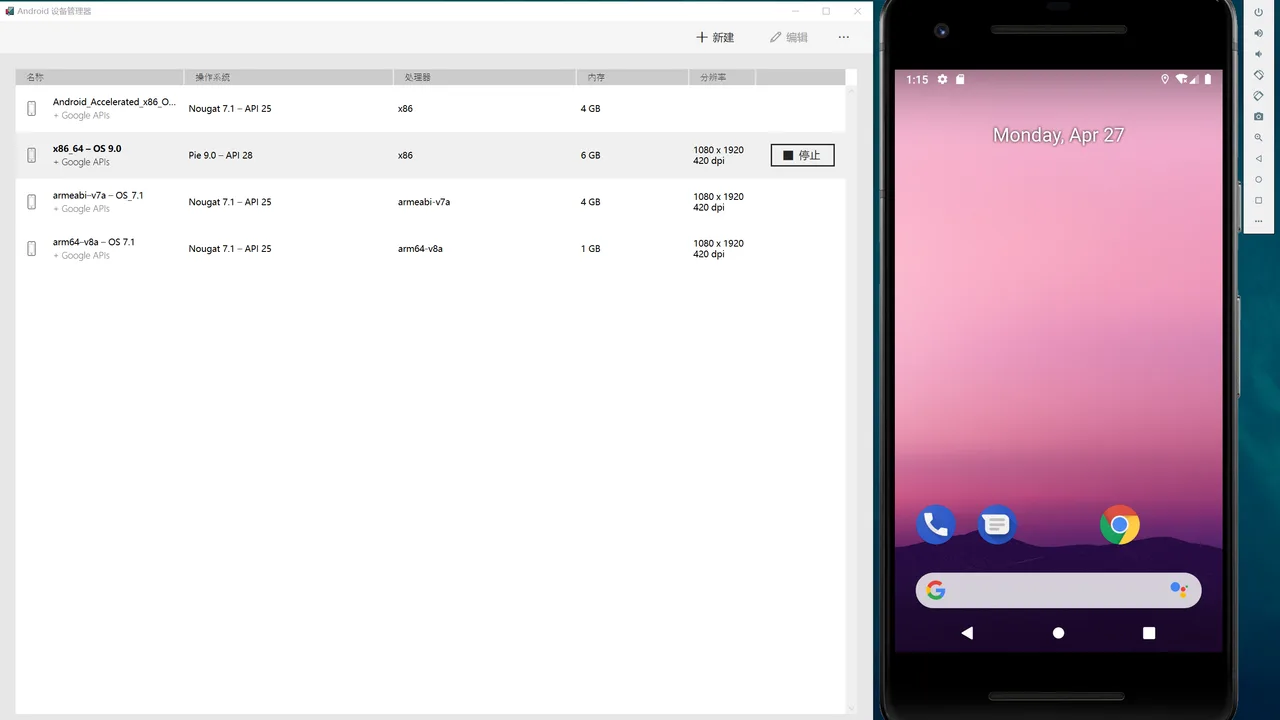The height and width of the screenshot is (720, 1280).
Task: Click the 1 GB memory cell
Action: tap(591, 248)
